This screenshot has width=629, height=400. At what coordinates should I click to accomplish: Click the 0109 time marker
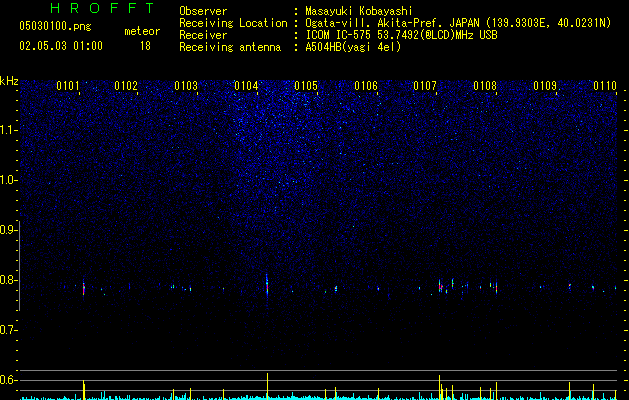(x=545, y=86)
